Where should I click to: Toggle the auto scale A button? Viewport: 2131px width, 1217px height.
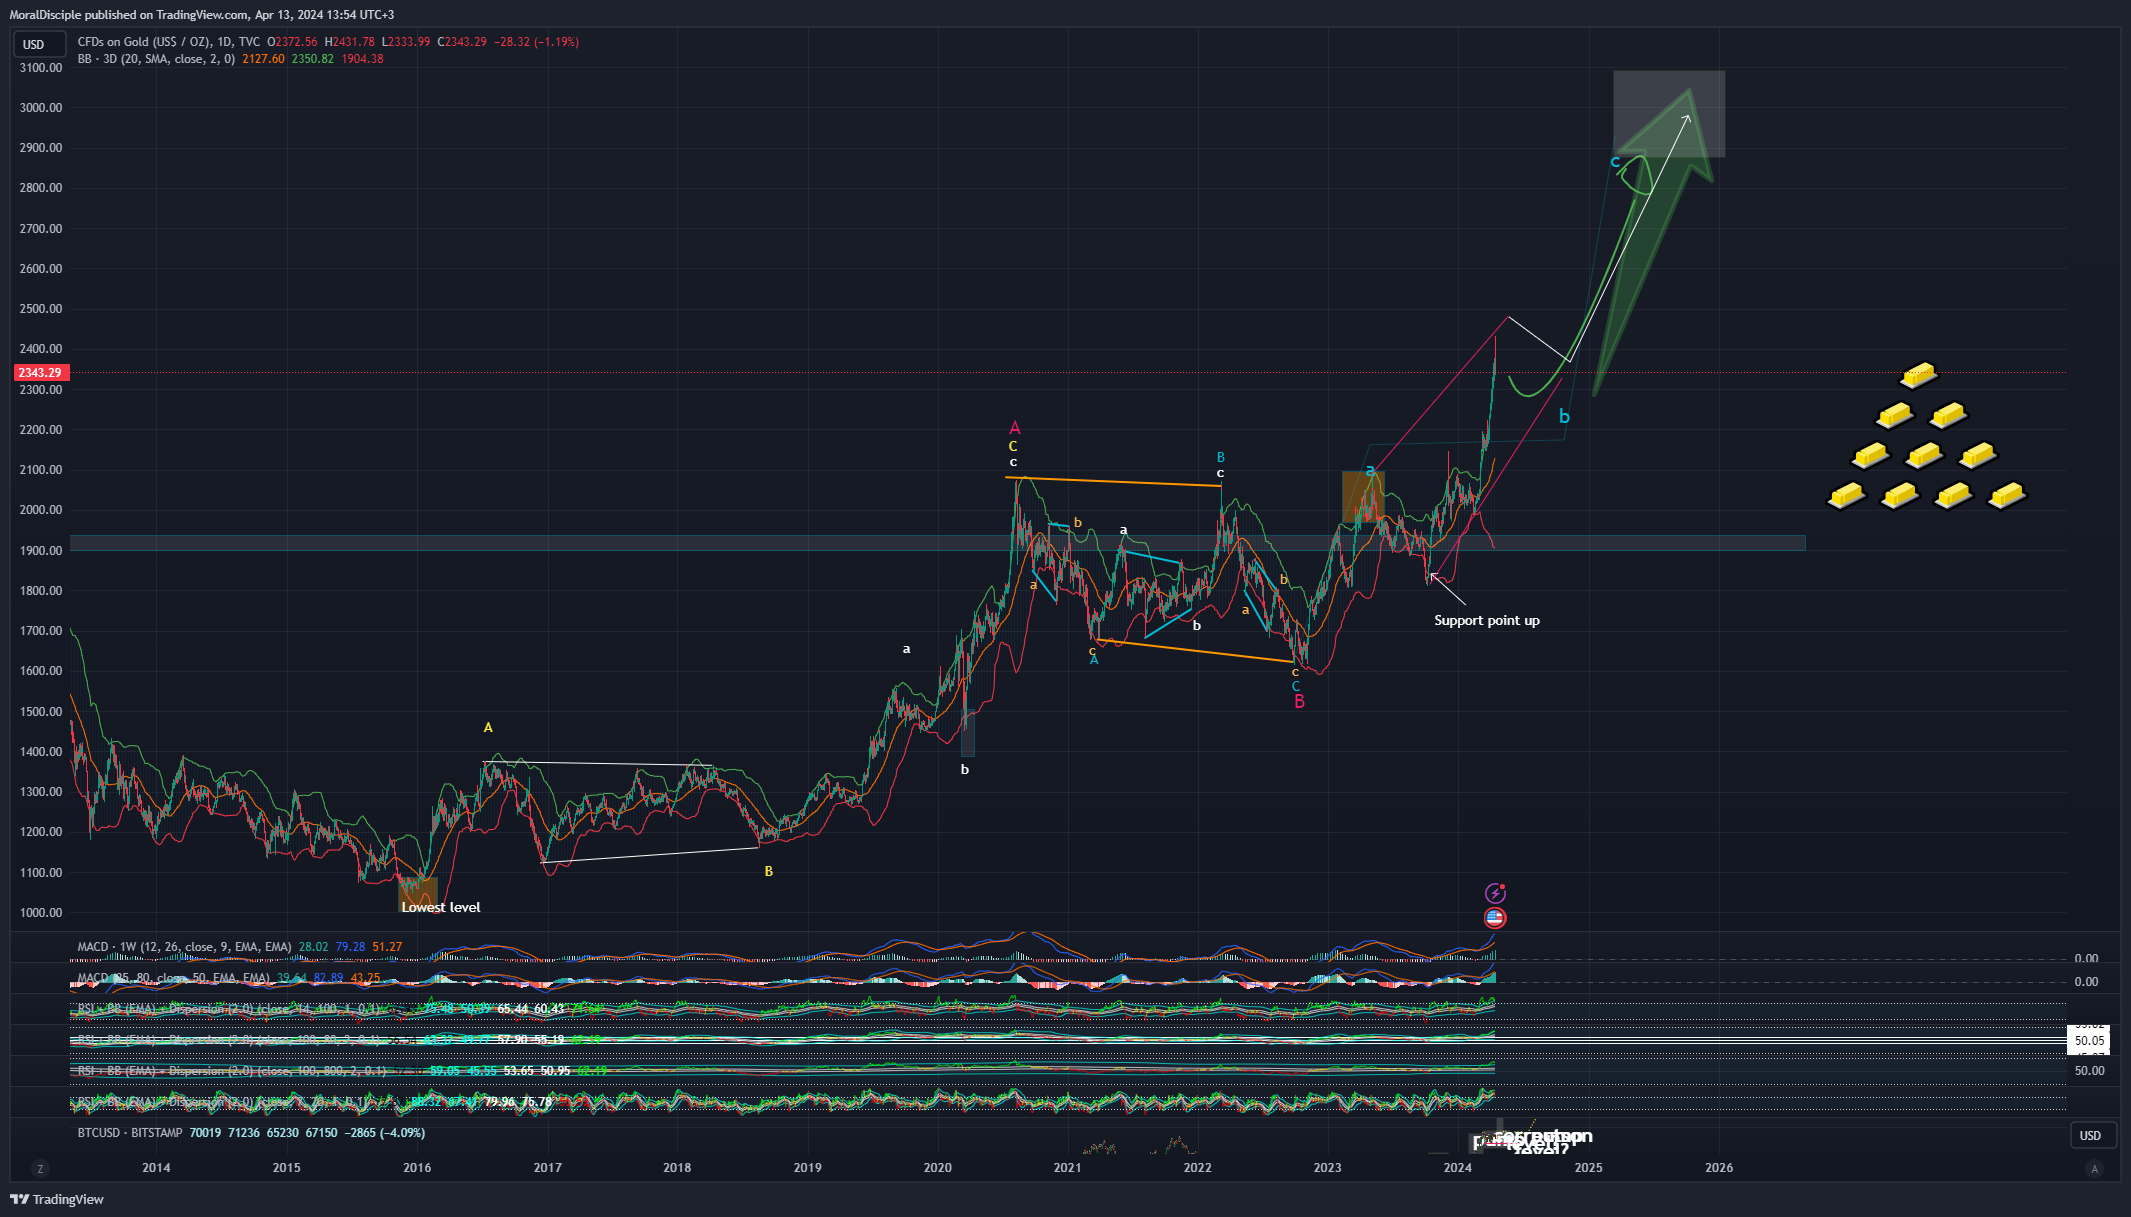tap(2094, 1168)
